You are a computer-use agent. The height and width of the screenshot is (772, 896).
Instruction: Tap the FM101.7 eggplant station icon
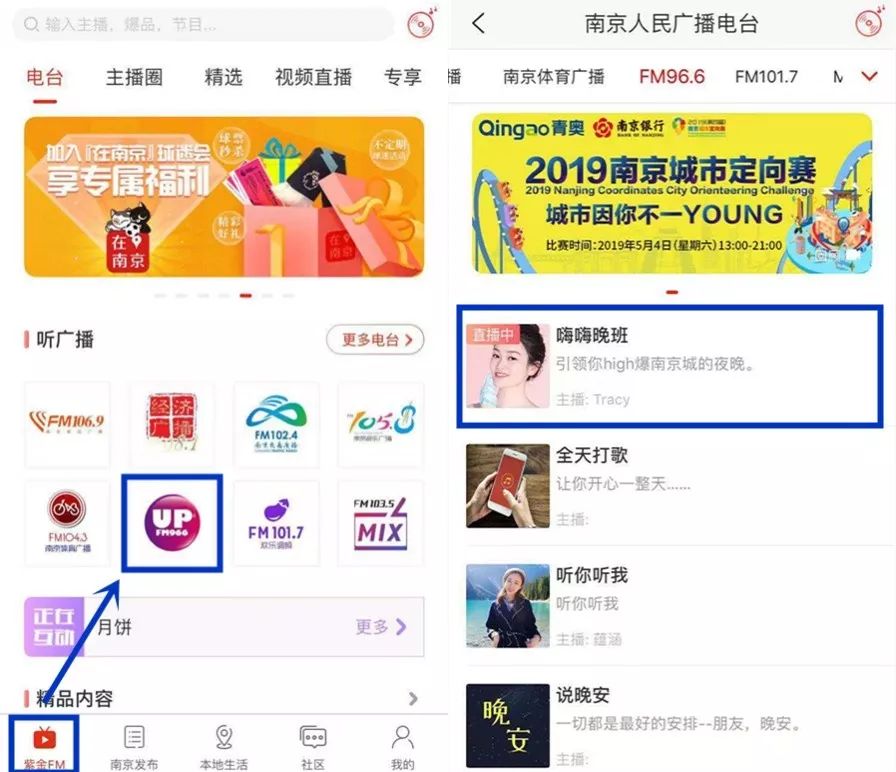pyautogui.click(x=277, y=523)
